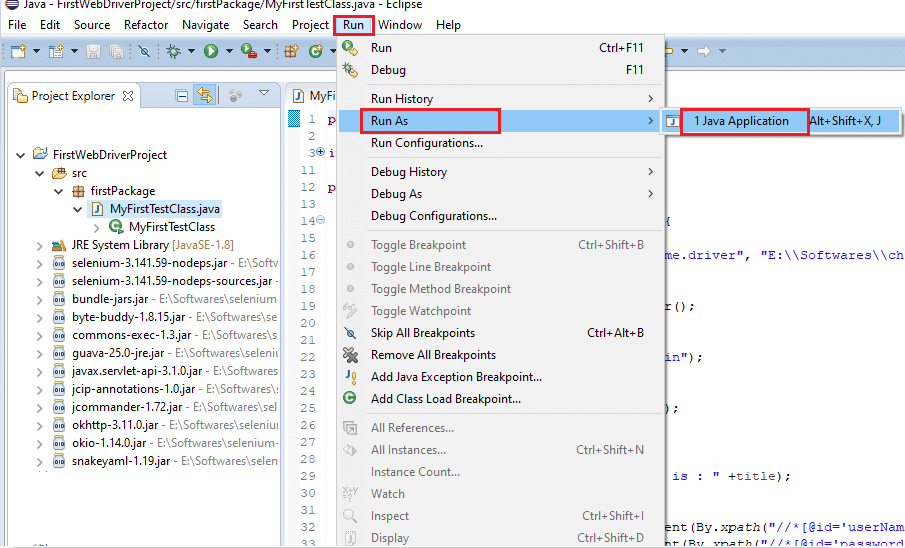Open the Navigate menu
The height and width of the screenshot is (548, 905).
pos(205,25)
